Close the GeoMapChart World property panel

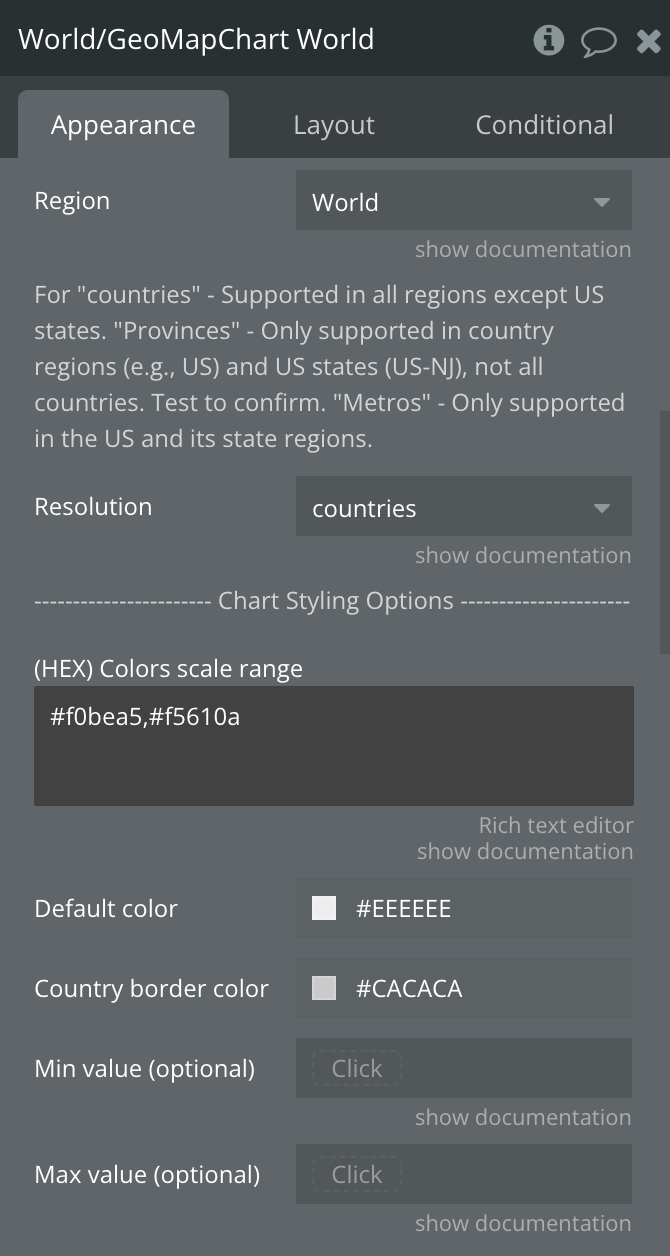[x=648, y=41]
